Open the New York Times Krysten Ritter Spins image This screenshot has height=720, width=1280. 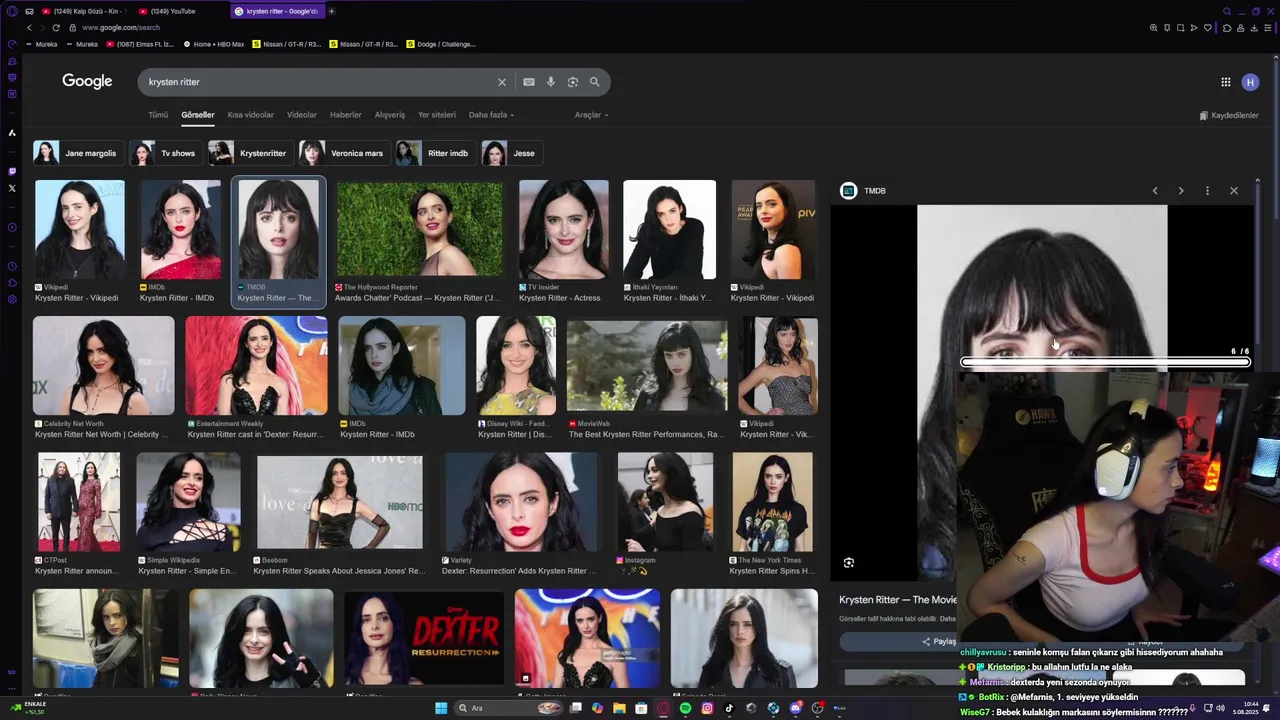772,503
